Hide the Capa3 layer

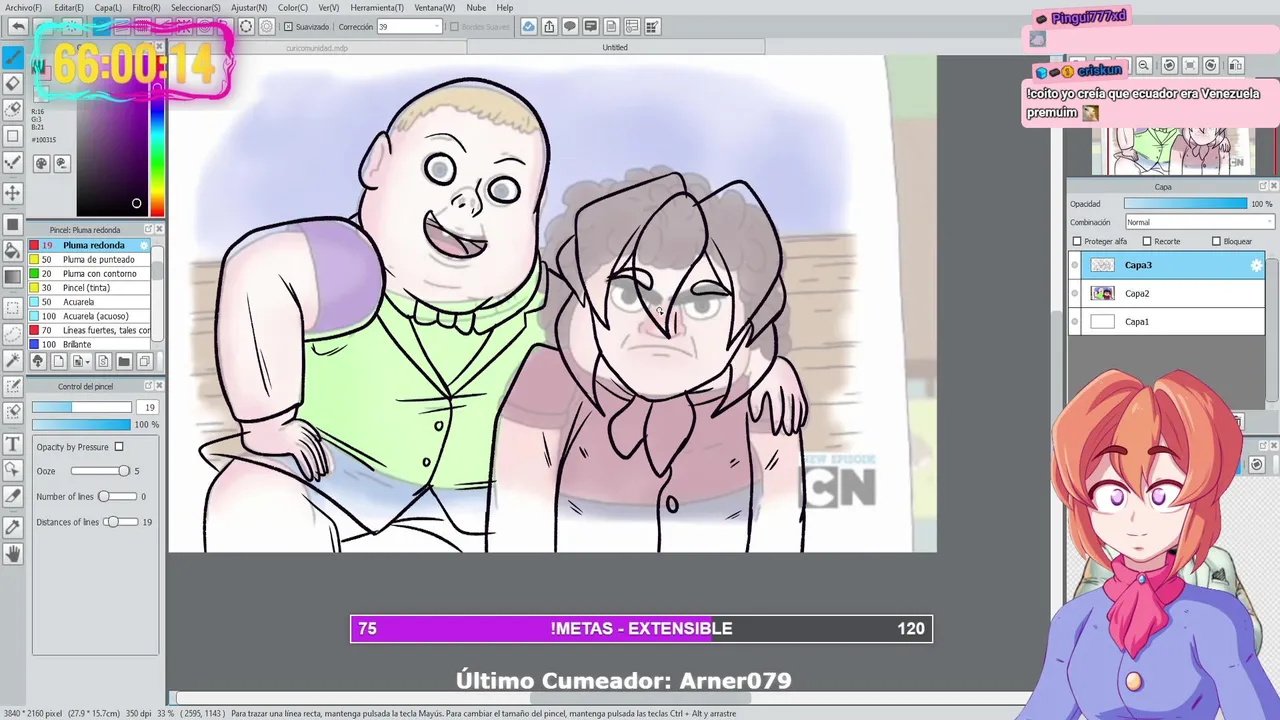1075,265
